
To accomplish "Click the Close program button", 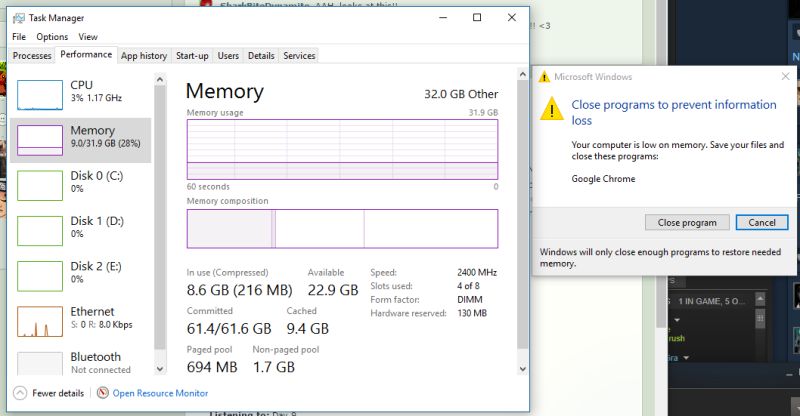I will [687, 223].
